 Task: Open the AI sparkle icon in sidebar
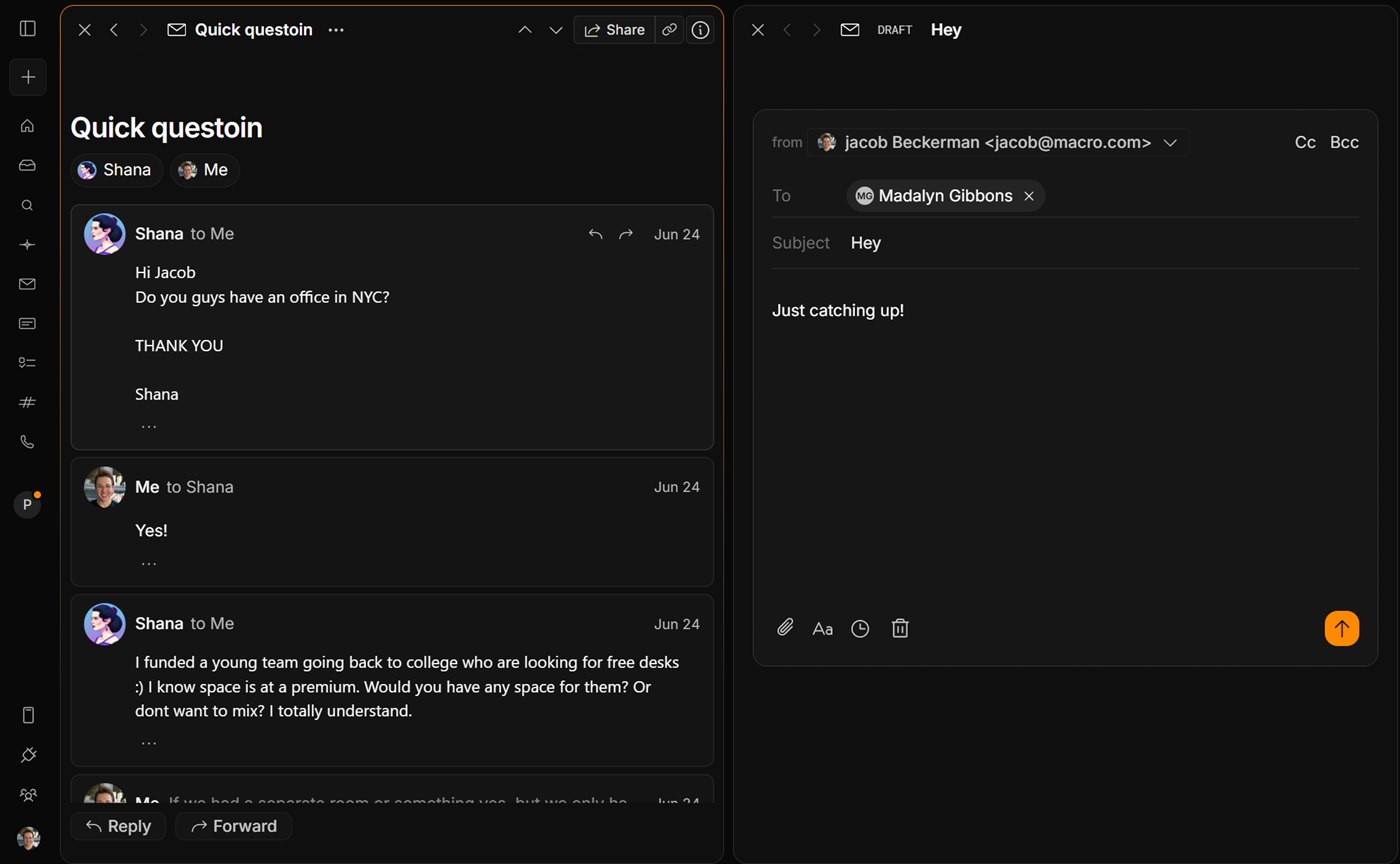tap(28, 245)
